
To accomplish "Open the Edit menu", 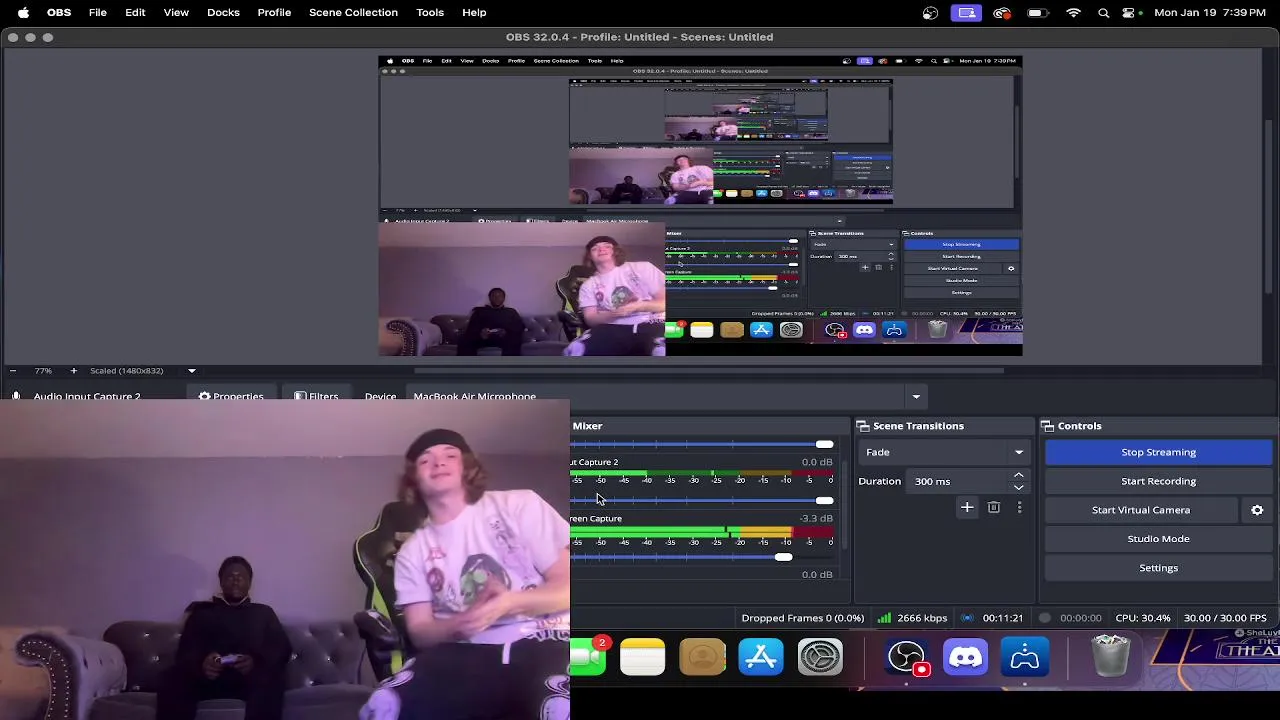I will coord(135,12).
